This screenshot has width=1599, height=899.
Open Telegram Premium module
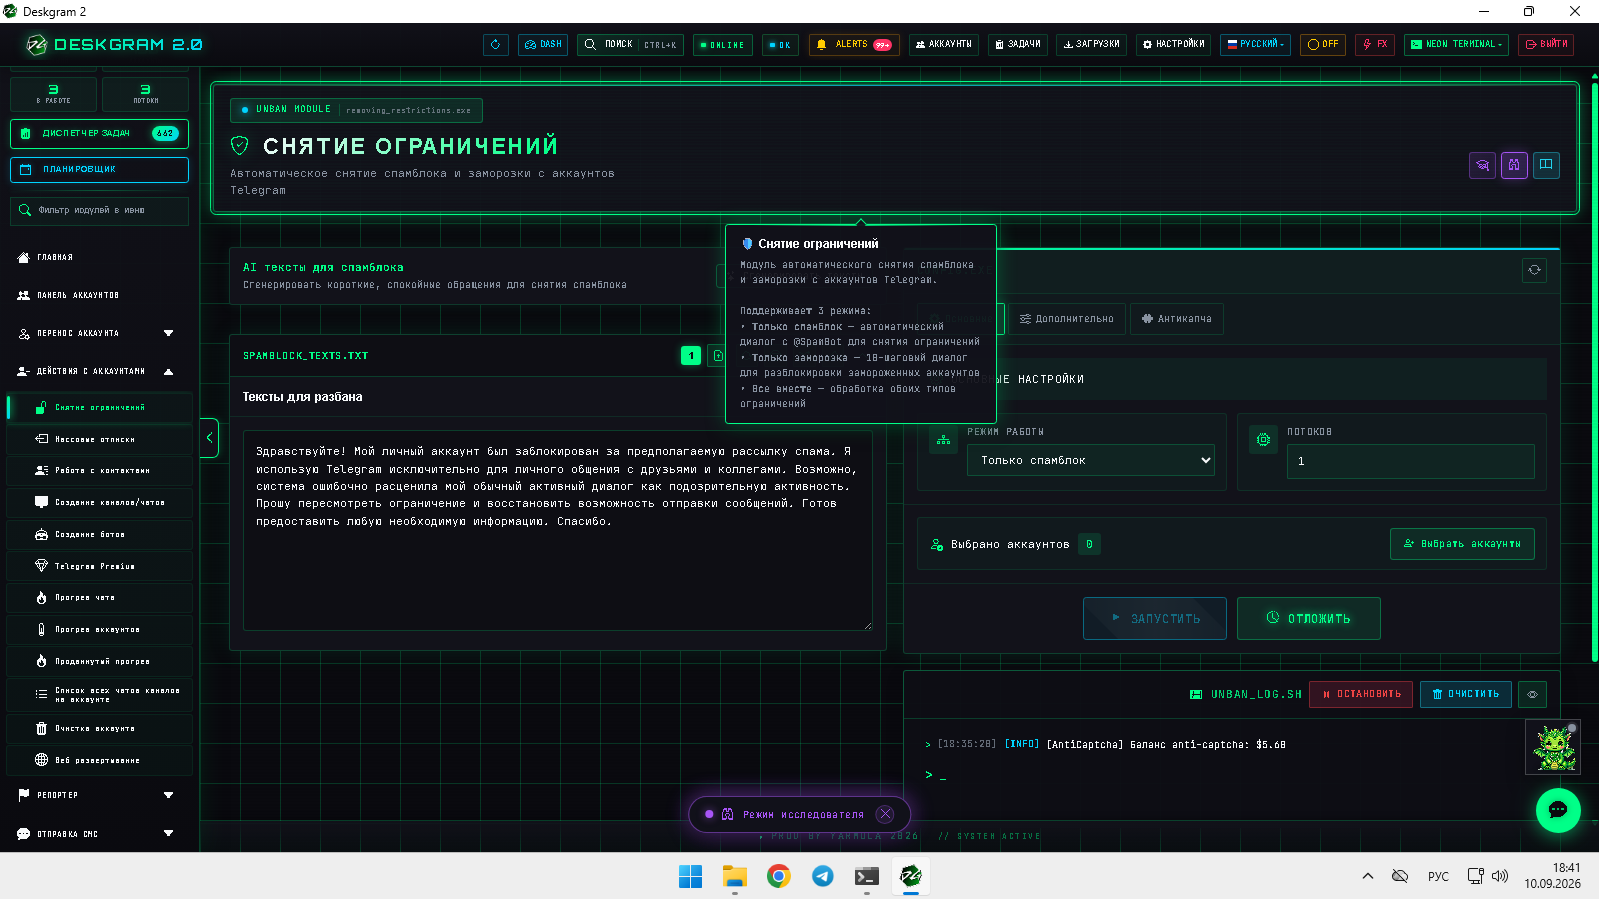pos(100,567)
